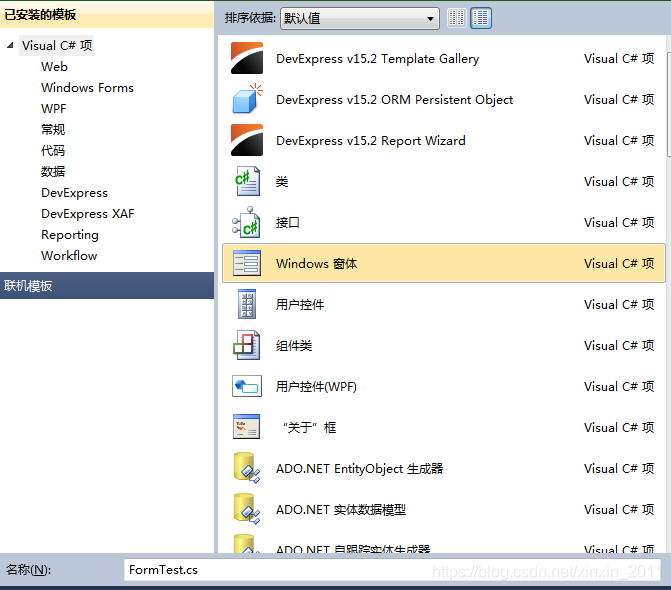Screen dimensions: 671x590
Task: Select the 常规 category
Action: click(x=53, y=130)
